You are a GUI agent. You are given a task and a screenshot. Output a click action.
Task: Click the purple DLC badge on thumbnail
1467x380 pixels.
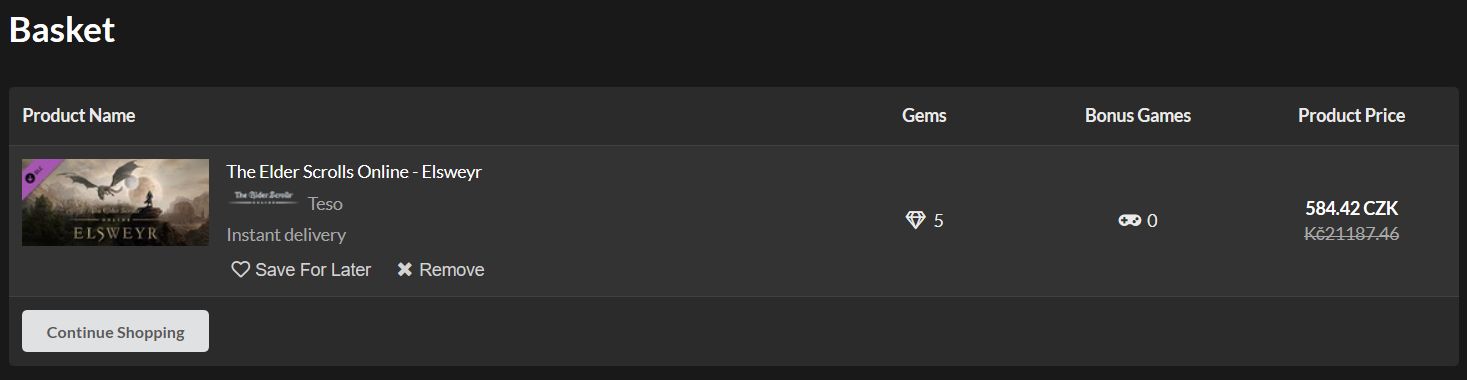click(38, 174)
